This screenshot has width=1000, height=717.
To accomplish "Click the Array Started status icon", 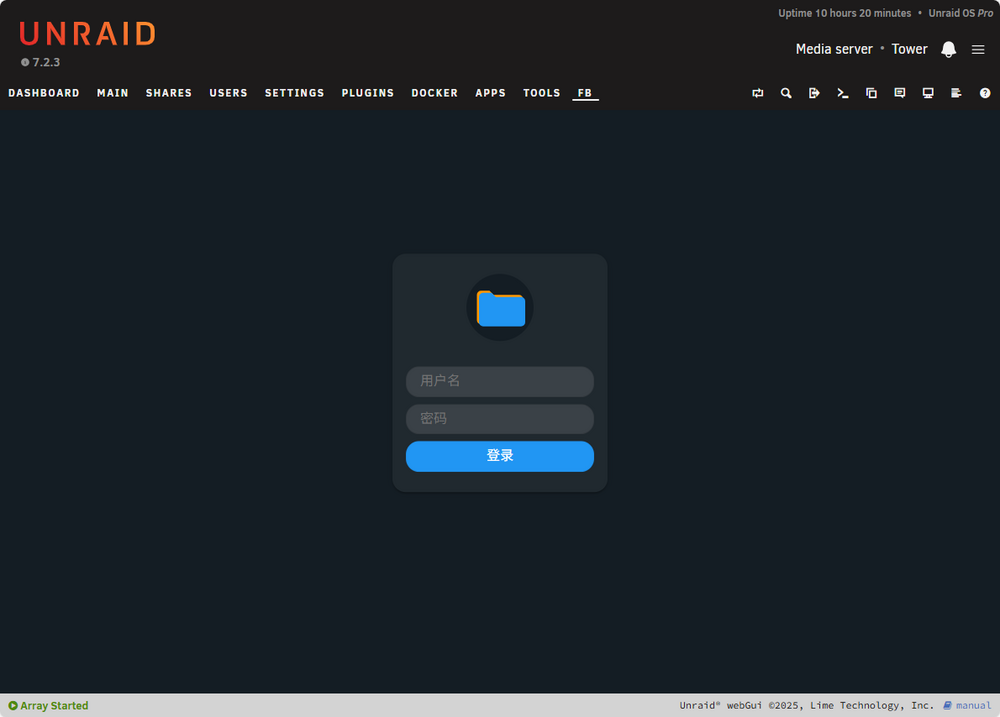I will (x=13, y=706).
